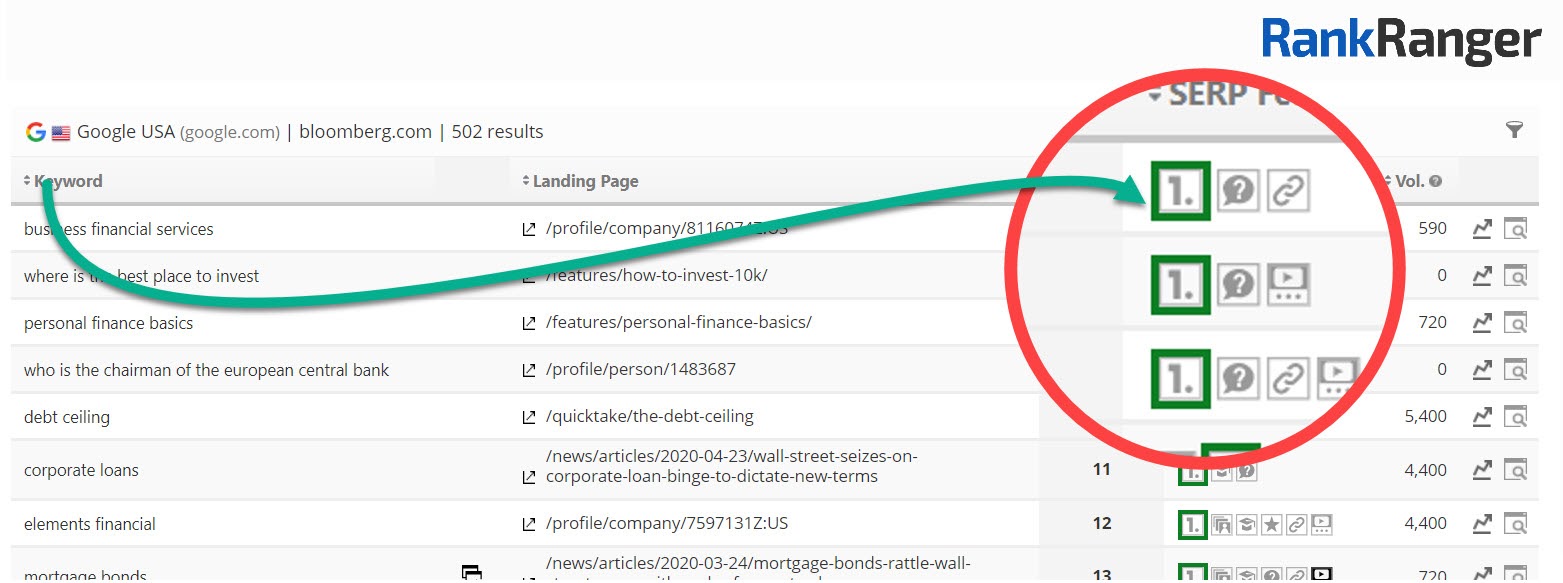Viewport: 1563px width, 583px height.
Task: Select the keyword 'debt ceiling'
Action: 67,417
